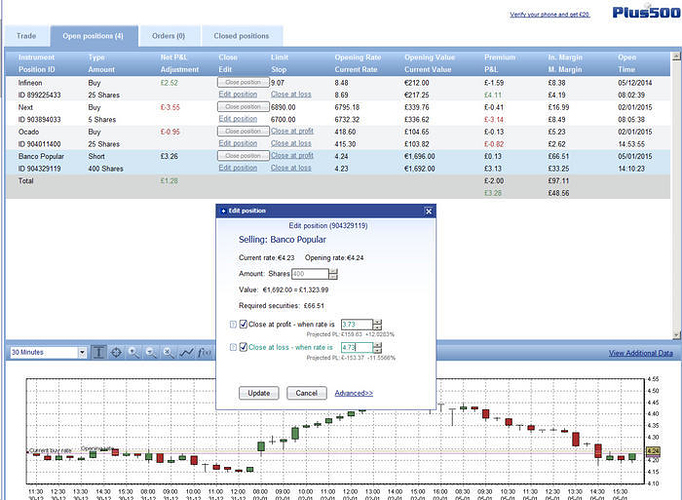Open the Orders (0) tab
Viewport: 682px width, 500px height.
point(169,36)
